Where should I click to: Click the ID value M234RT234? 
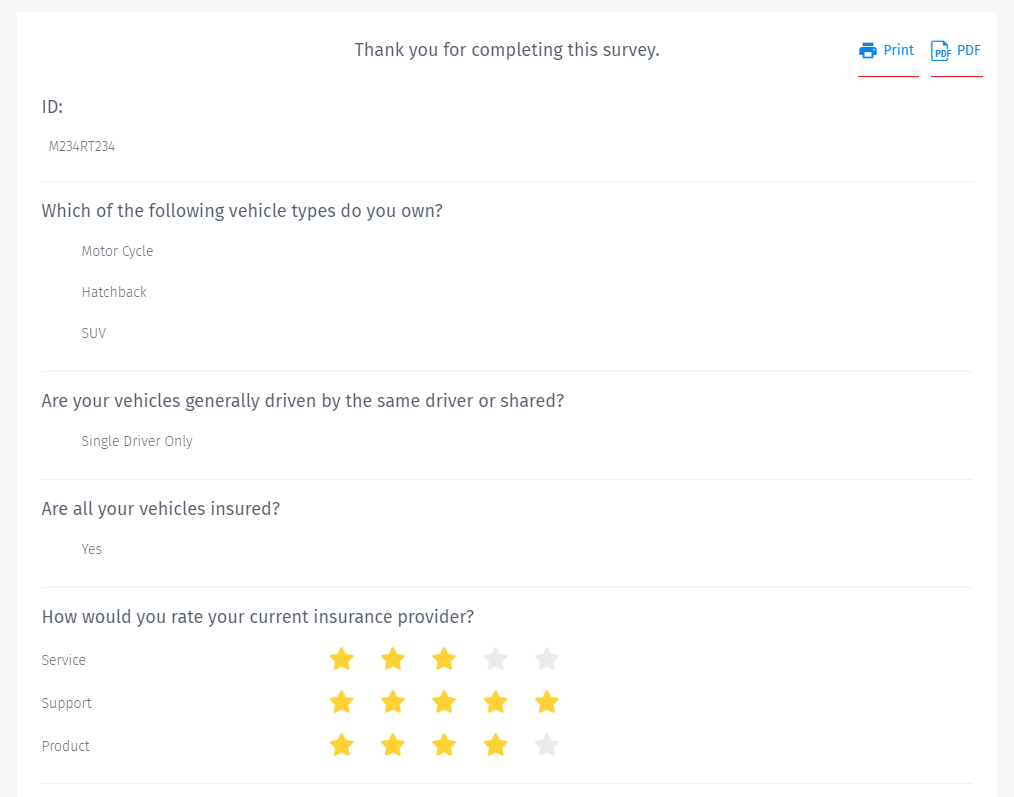[x=82, y=147]
